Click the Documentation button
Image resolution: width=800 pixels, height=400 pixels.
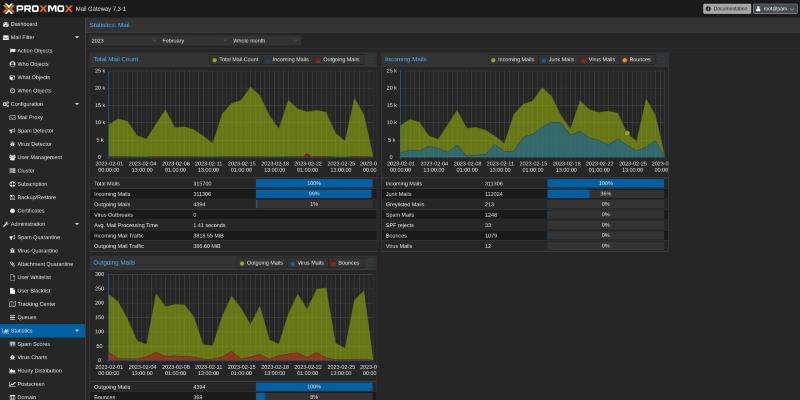click(x=726, y=8)
